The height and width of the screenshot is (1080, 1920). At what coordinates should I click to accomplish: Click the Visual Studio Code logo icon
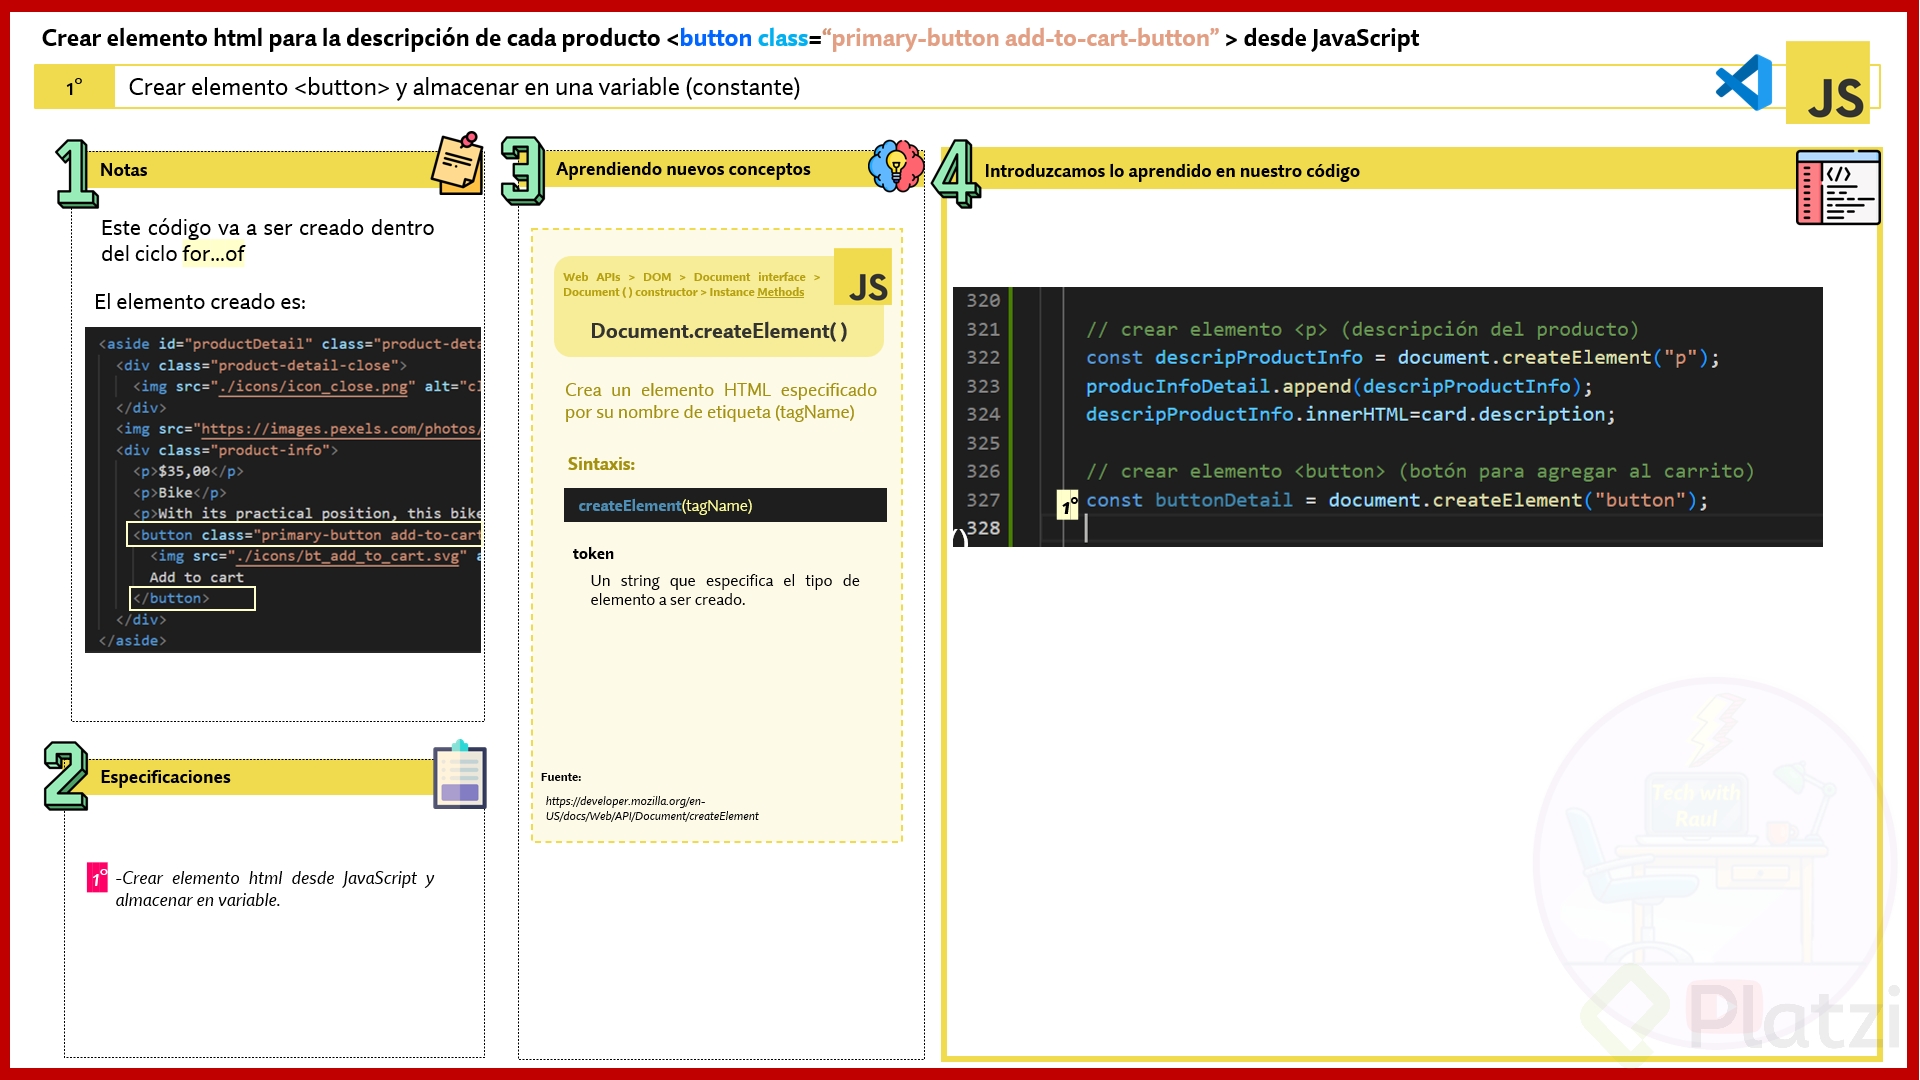click(1744, 82)
